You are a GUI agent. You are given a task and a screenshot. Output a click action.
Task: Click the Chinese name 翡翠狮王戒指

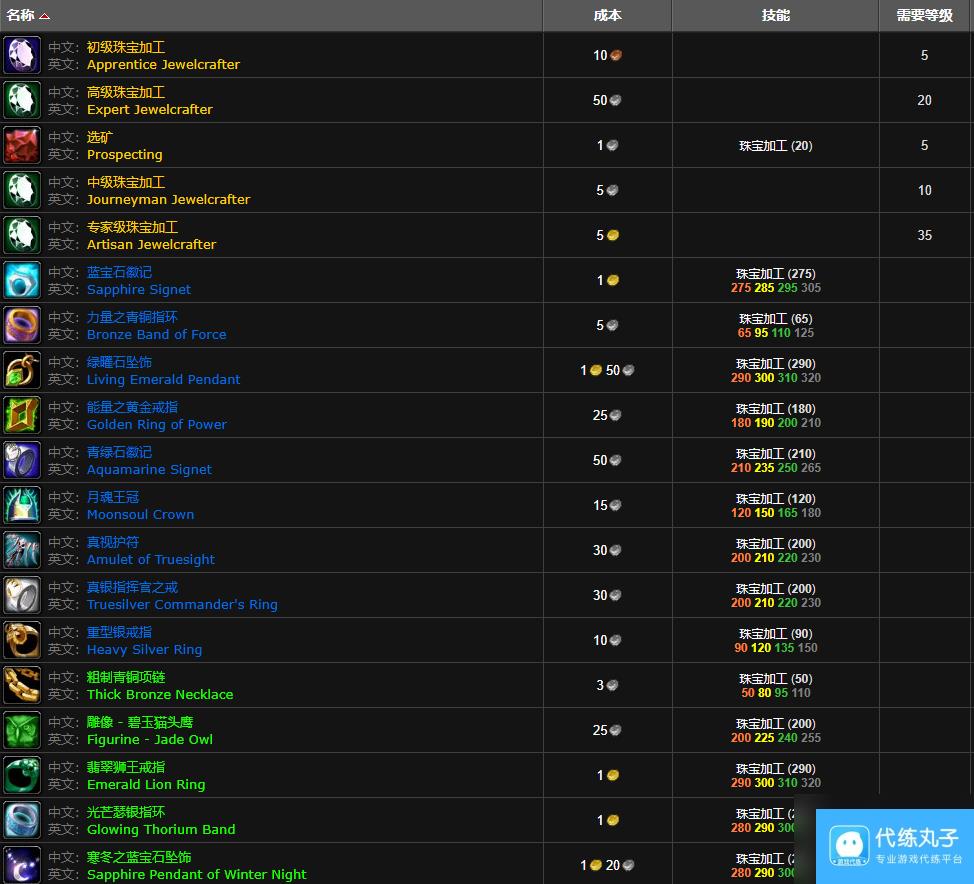point(126,767)
